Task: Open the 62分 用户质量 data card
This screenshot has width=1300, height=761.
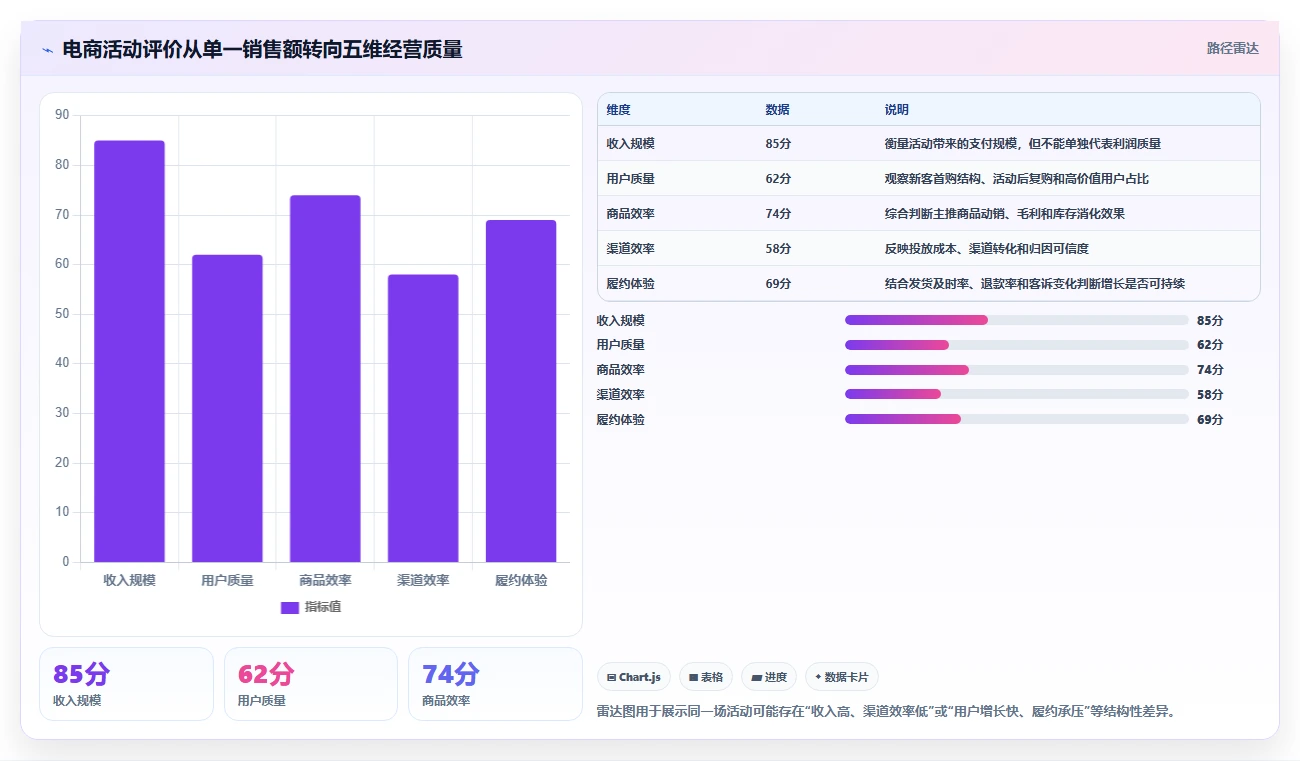Action: [x=311, y=684]
